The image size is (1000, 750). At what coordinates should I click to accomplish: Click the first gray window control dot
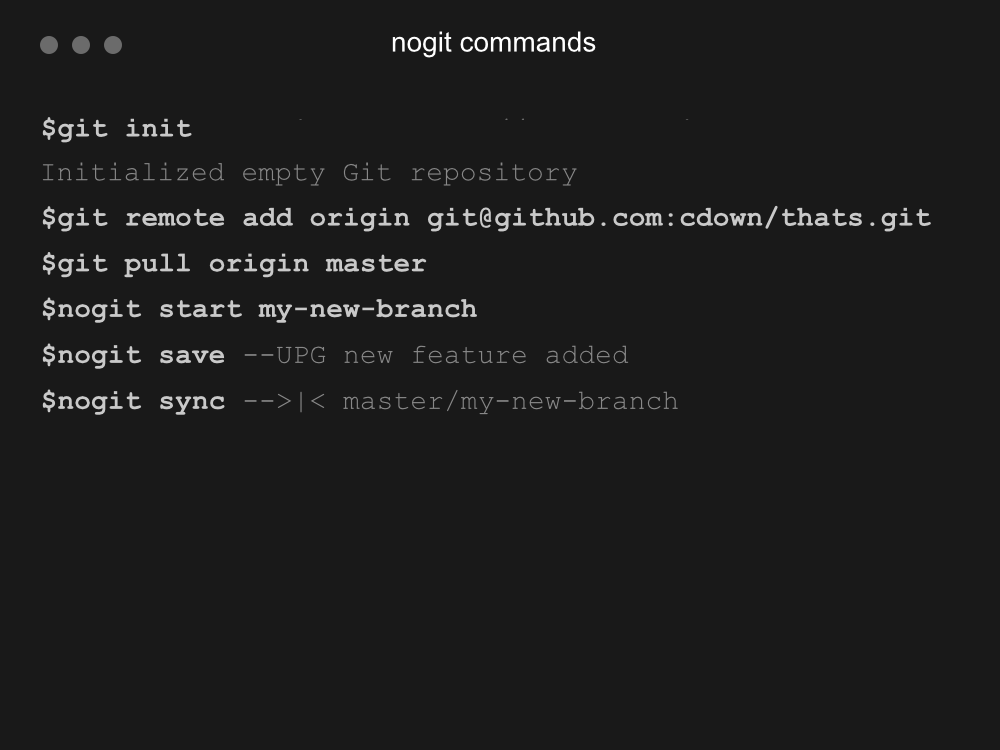[49, 45]
